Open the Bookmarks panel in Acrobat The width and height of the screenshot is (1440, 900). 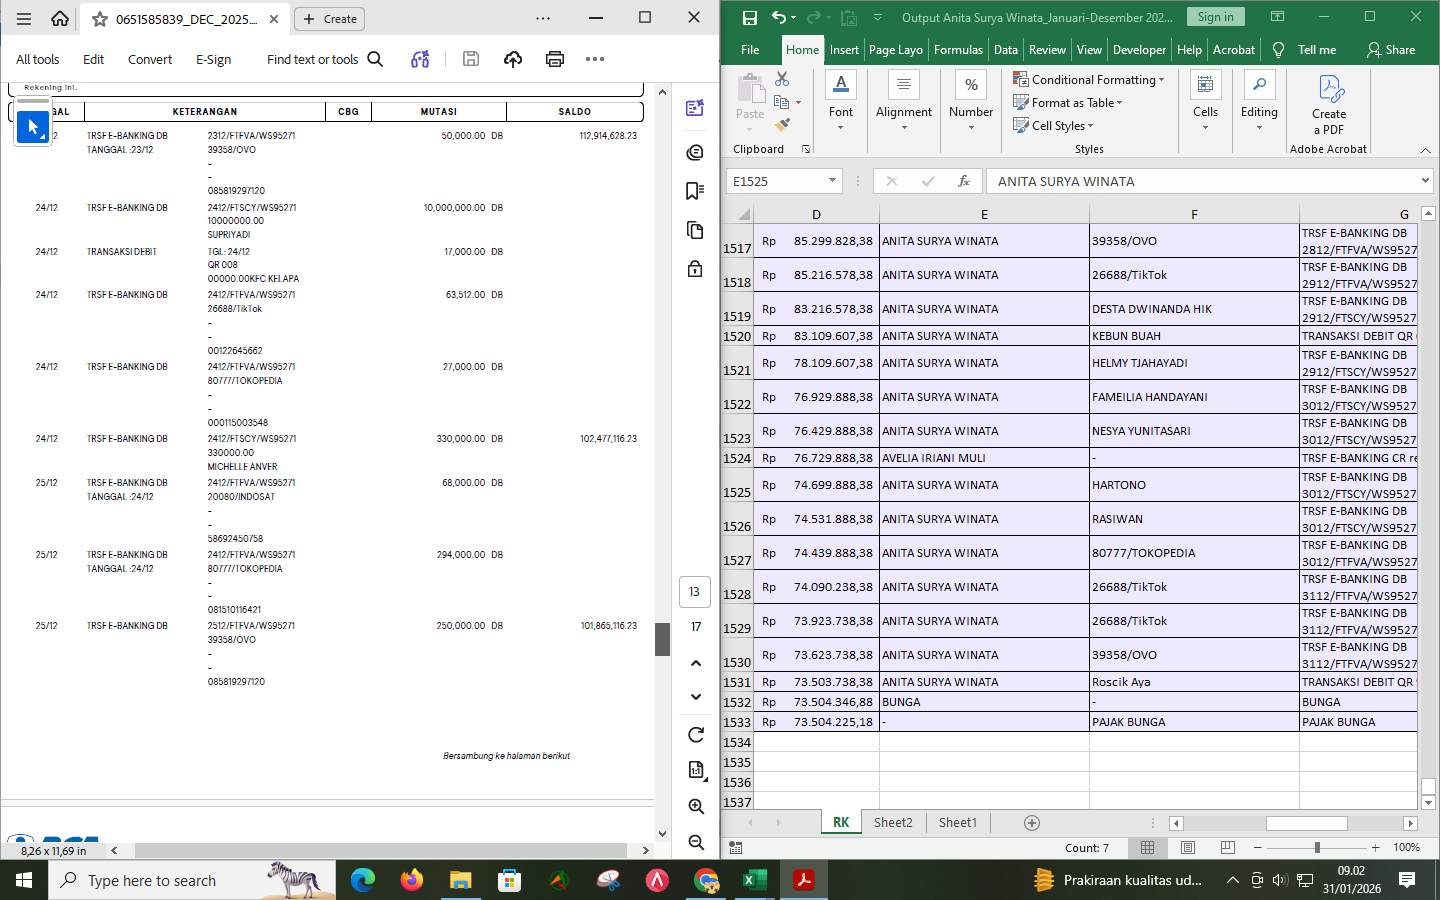coord(695,190)
